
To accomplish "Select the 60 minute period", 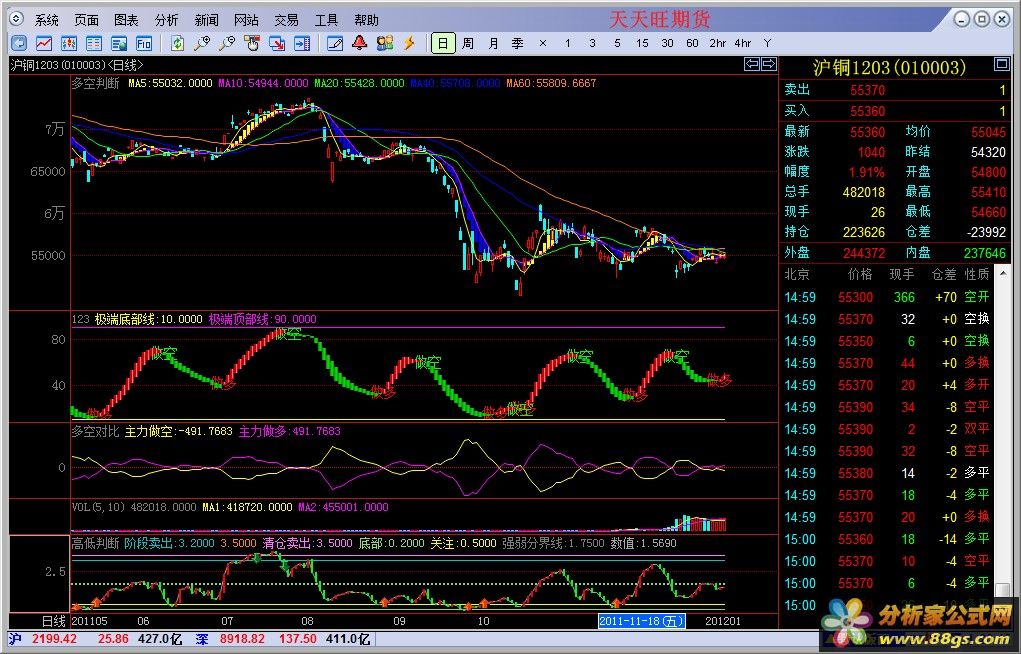I will coord(692,43).
